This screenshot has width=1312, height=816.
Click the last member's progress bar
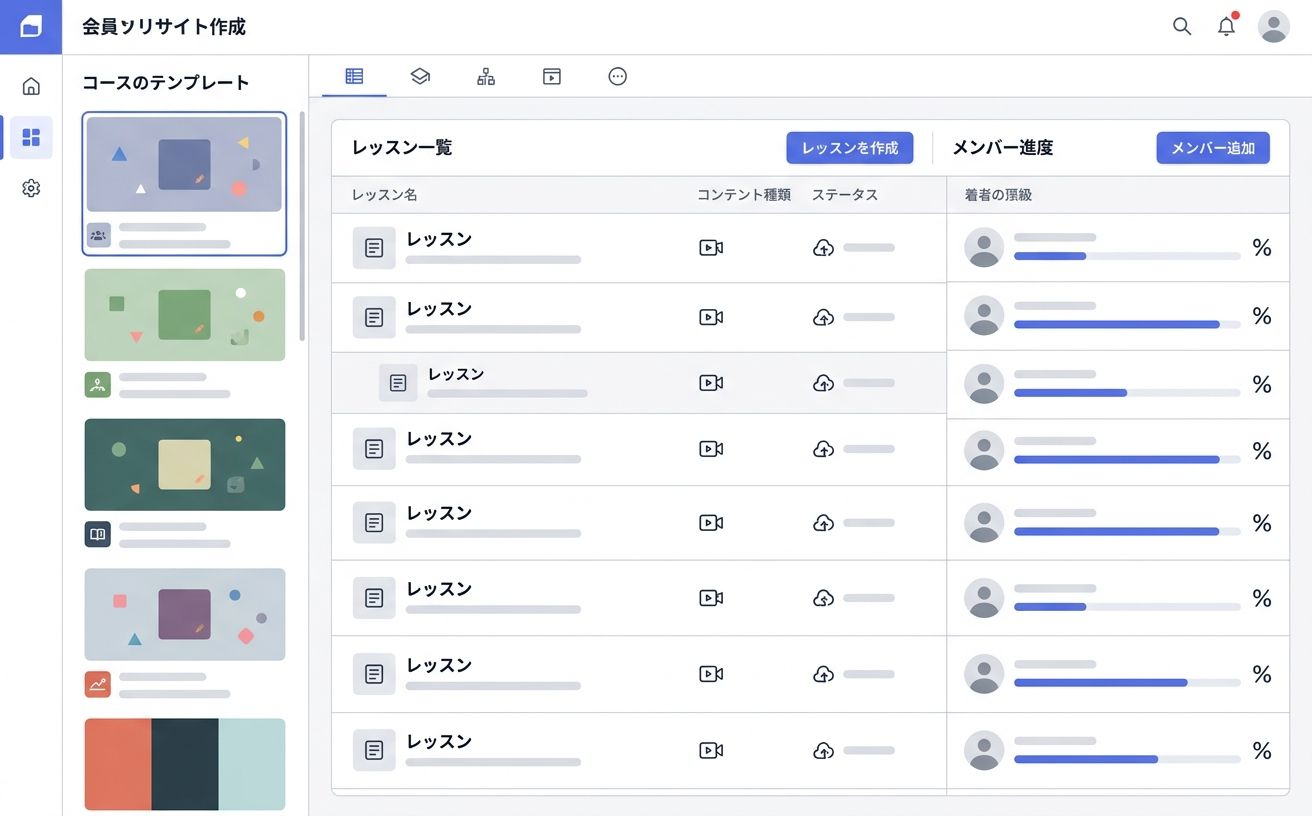coord(1127,759)
